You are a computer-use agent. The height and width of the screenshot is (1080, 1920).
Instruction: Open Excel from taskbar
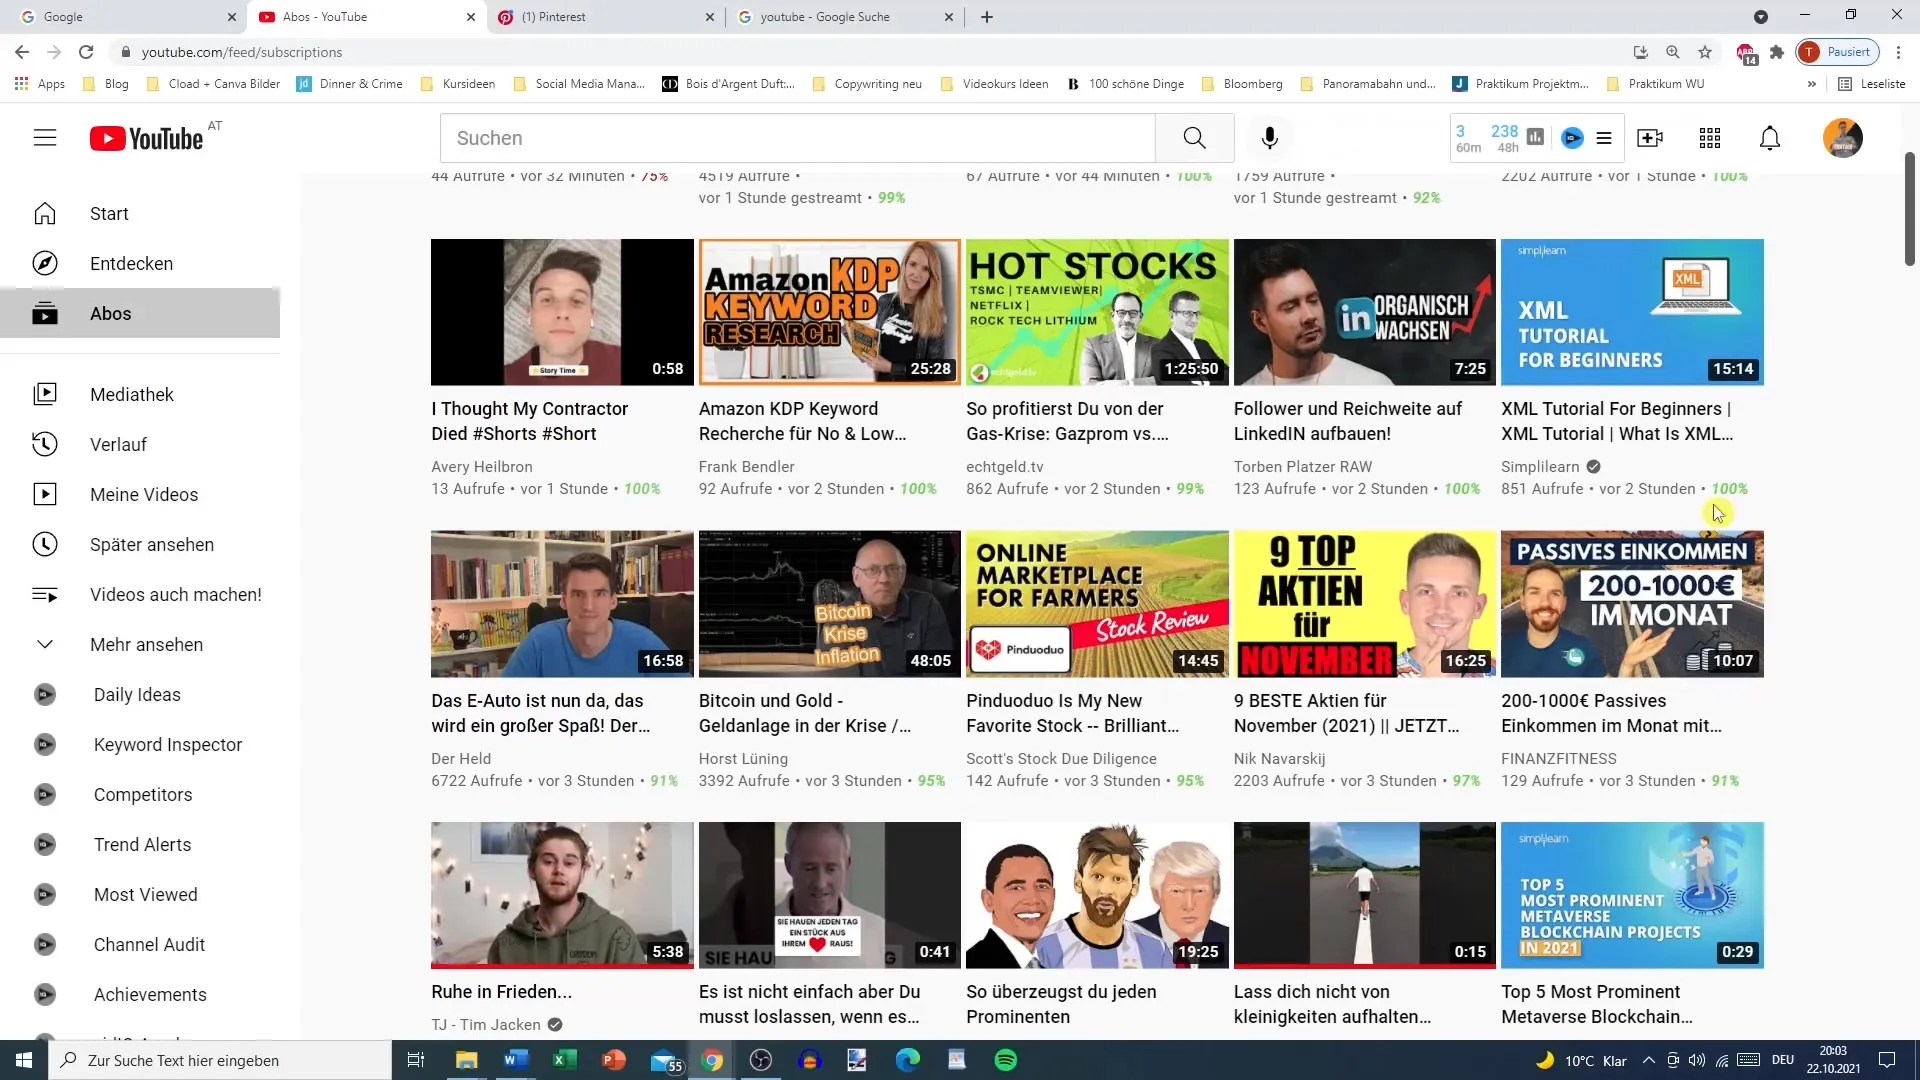click(x=564, y=1060)
